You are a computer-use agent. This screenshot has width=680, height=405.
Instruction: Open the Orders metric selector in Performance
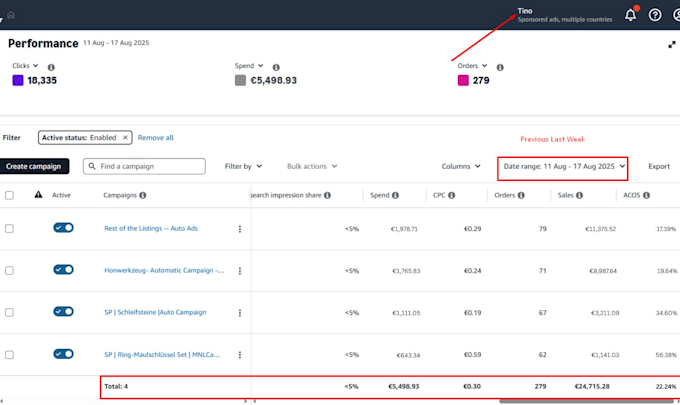pos(472,66)
